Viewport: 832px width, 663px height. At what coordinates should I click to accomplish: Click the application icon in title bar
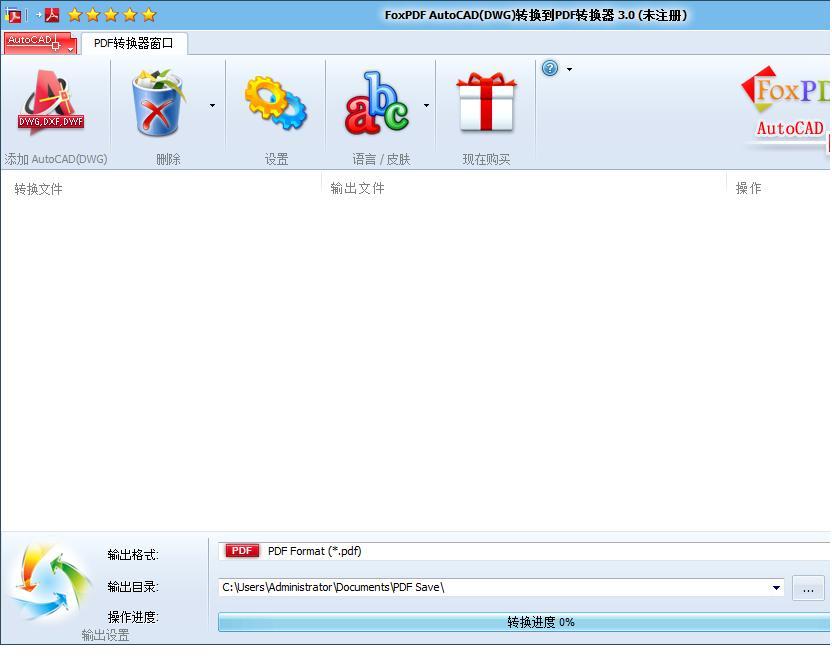[x=13, y=15]
